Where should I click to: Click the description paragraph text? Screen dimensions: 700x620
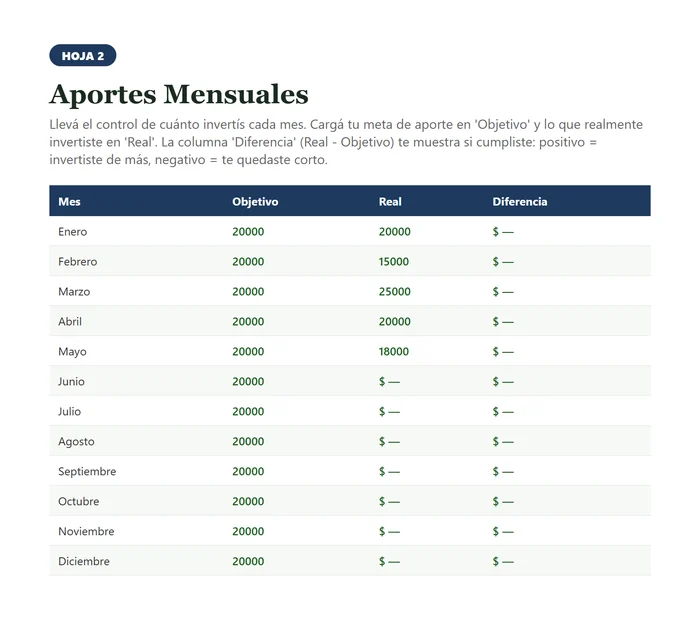pyautogui.click(x=346, y=142)
